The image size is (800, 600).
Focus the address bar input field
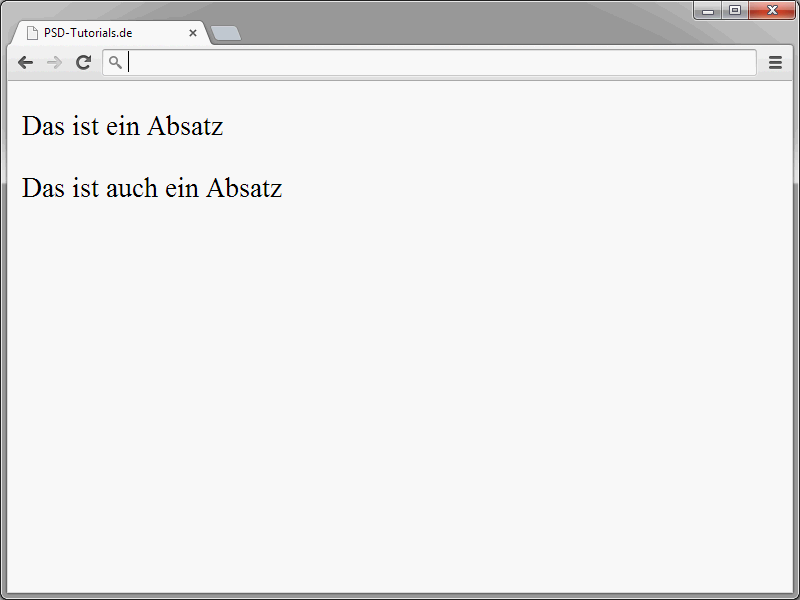430,62
